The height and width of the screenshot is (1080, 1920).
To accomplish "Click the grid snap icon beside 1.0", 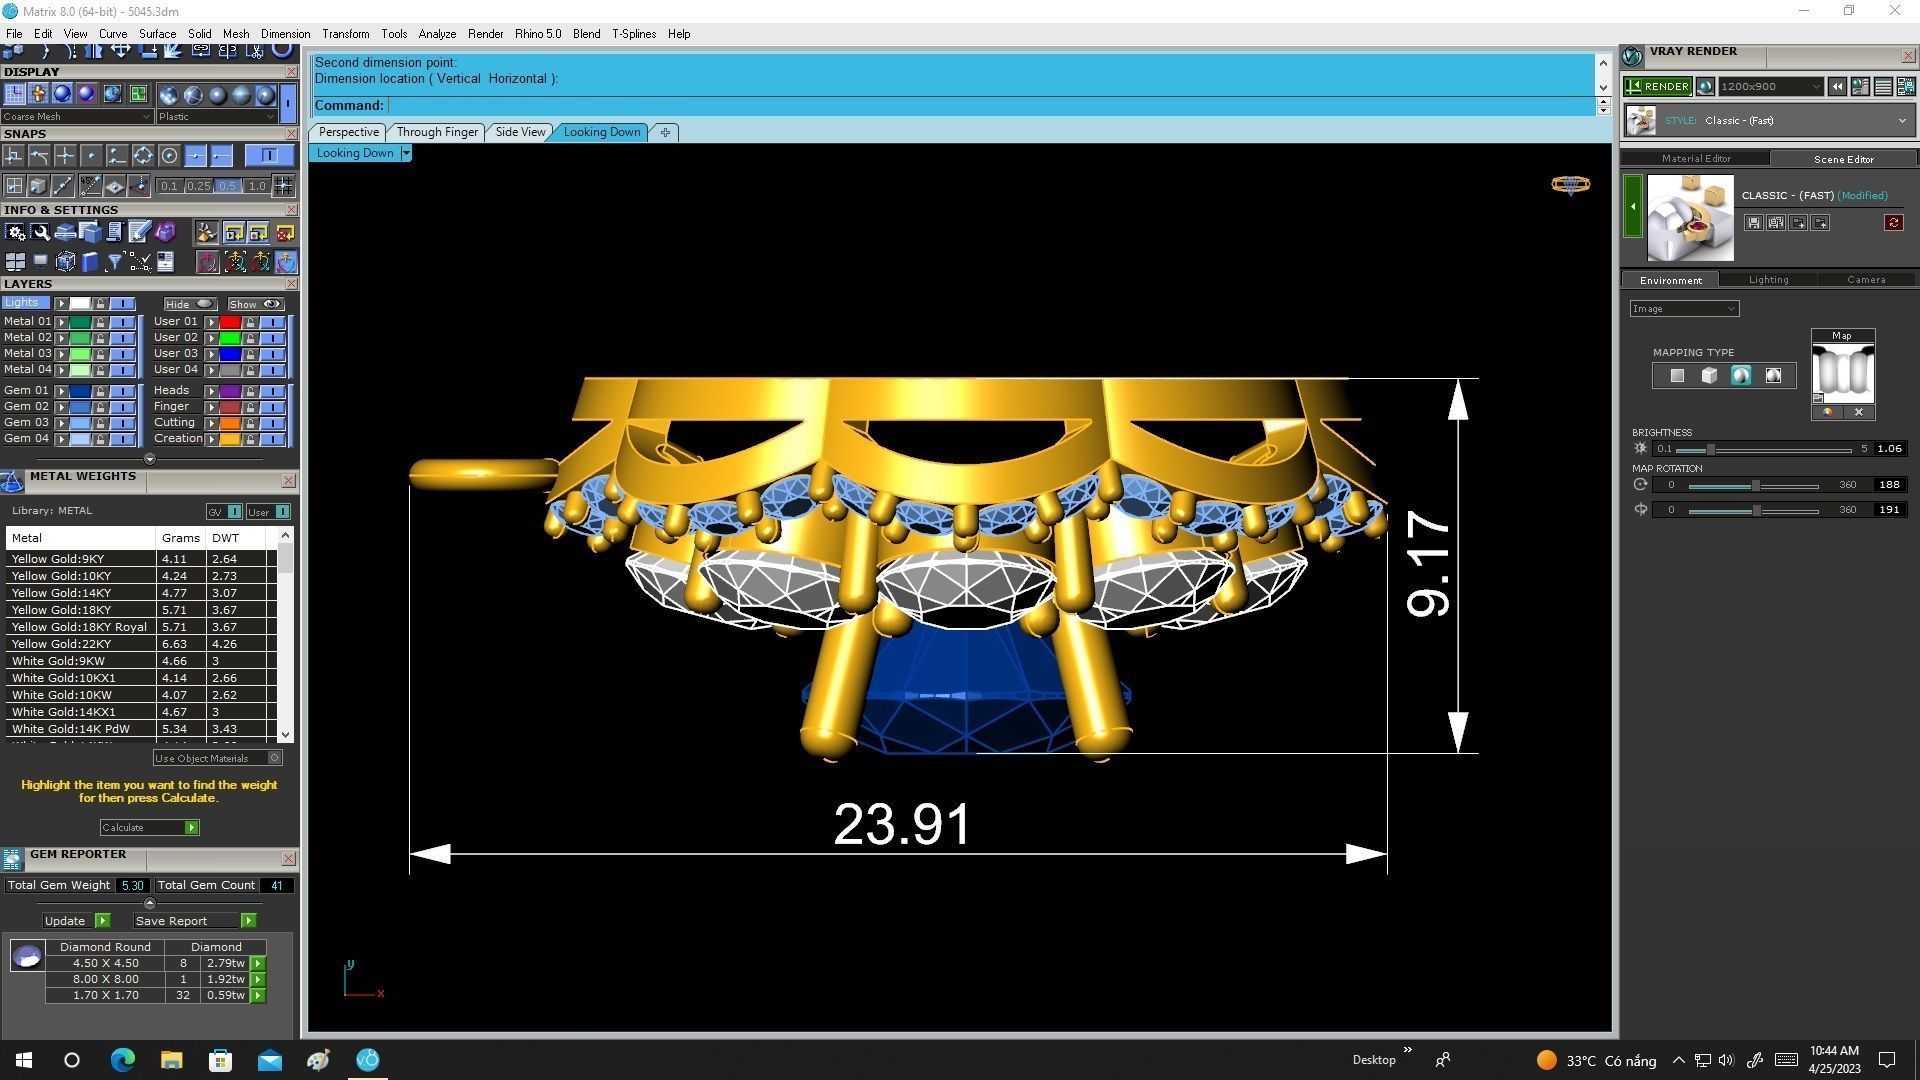I will click(284, 186).
